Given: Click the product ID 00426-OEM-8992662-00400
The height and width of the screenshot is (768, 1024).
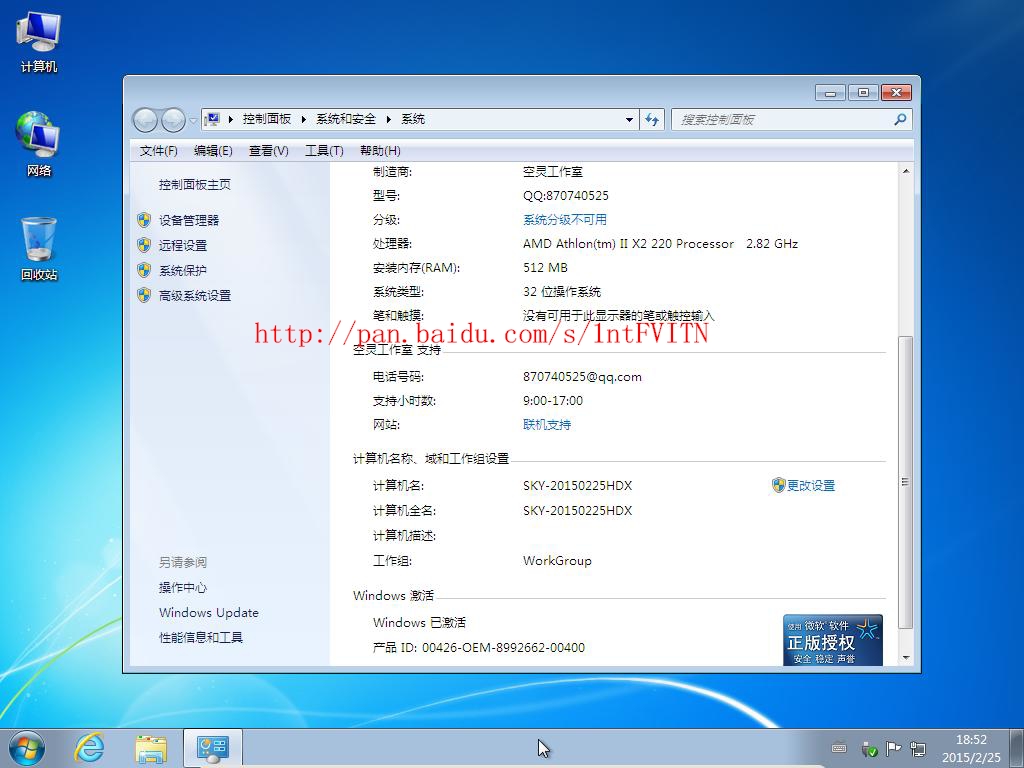Looking at the screenshot, I should [x=504, y=648].
